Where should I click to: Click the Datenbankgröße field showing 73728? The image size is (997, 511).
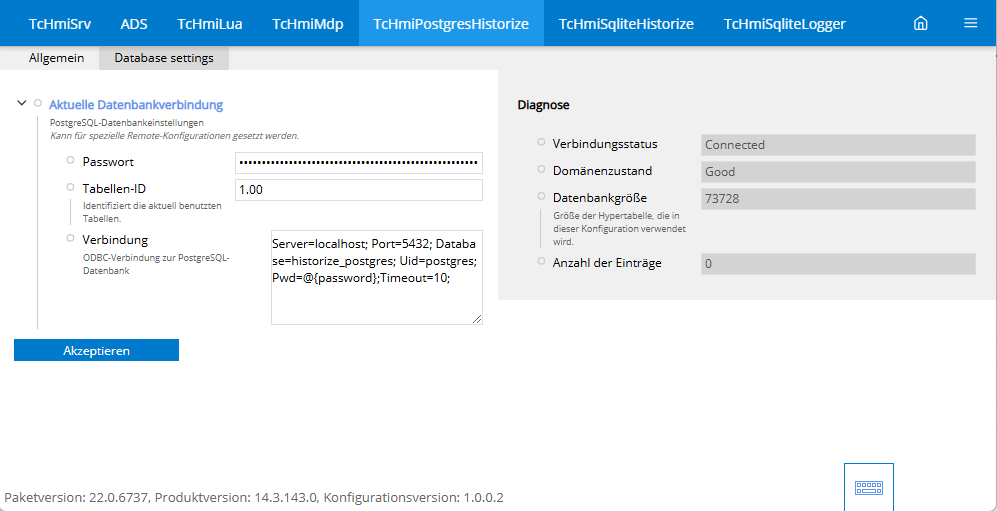point(838,199)
